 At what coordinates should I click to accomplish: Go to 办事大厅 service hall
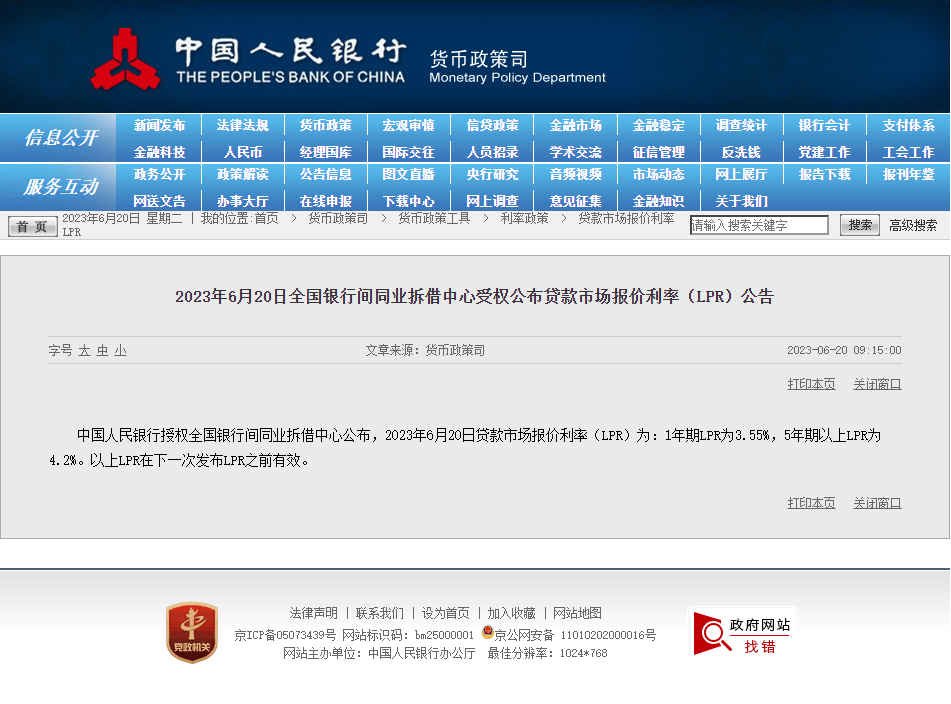[243, 201]
